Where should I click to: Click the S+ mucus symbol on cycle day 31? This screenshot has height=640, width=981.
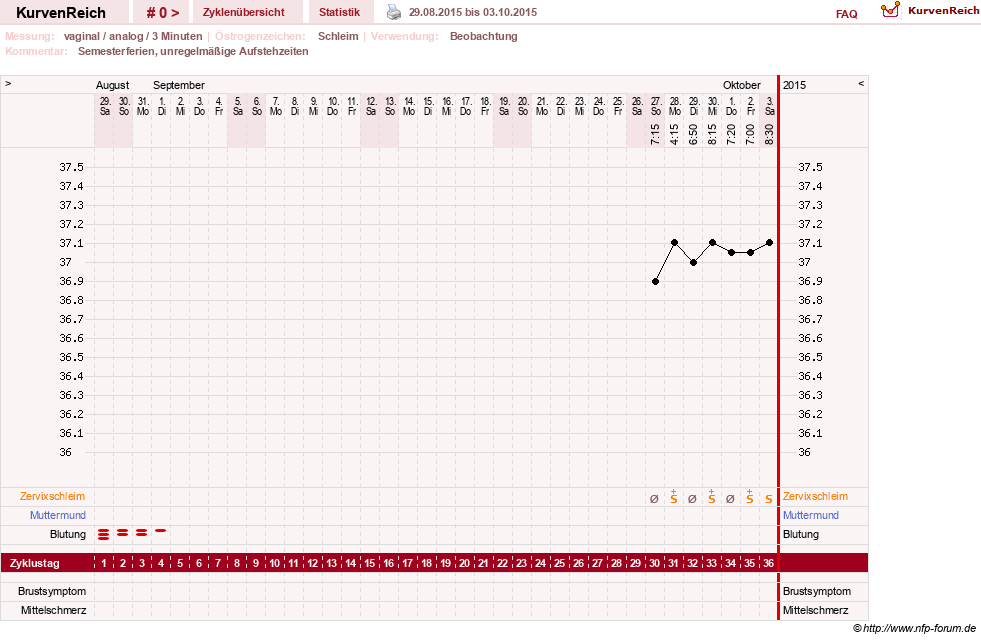(x=674, y=497)
